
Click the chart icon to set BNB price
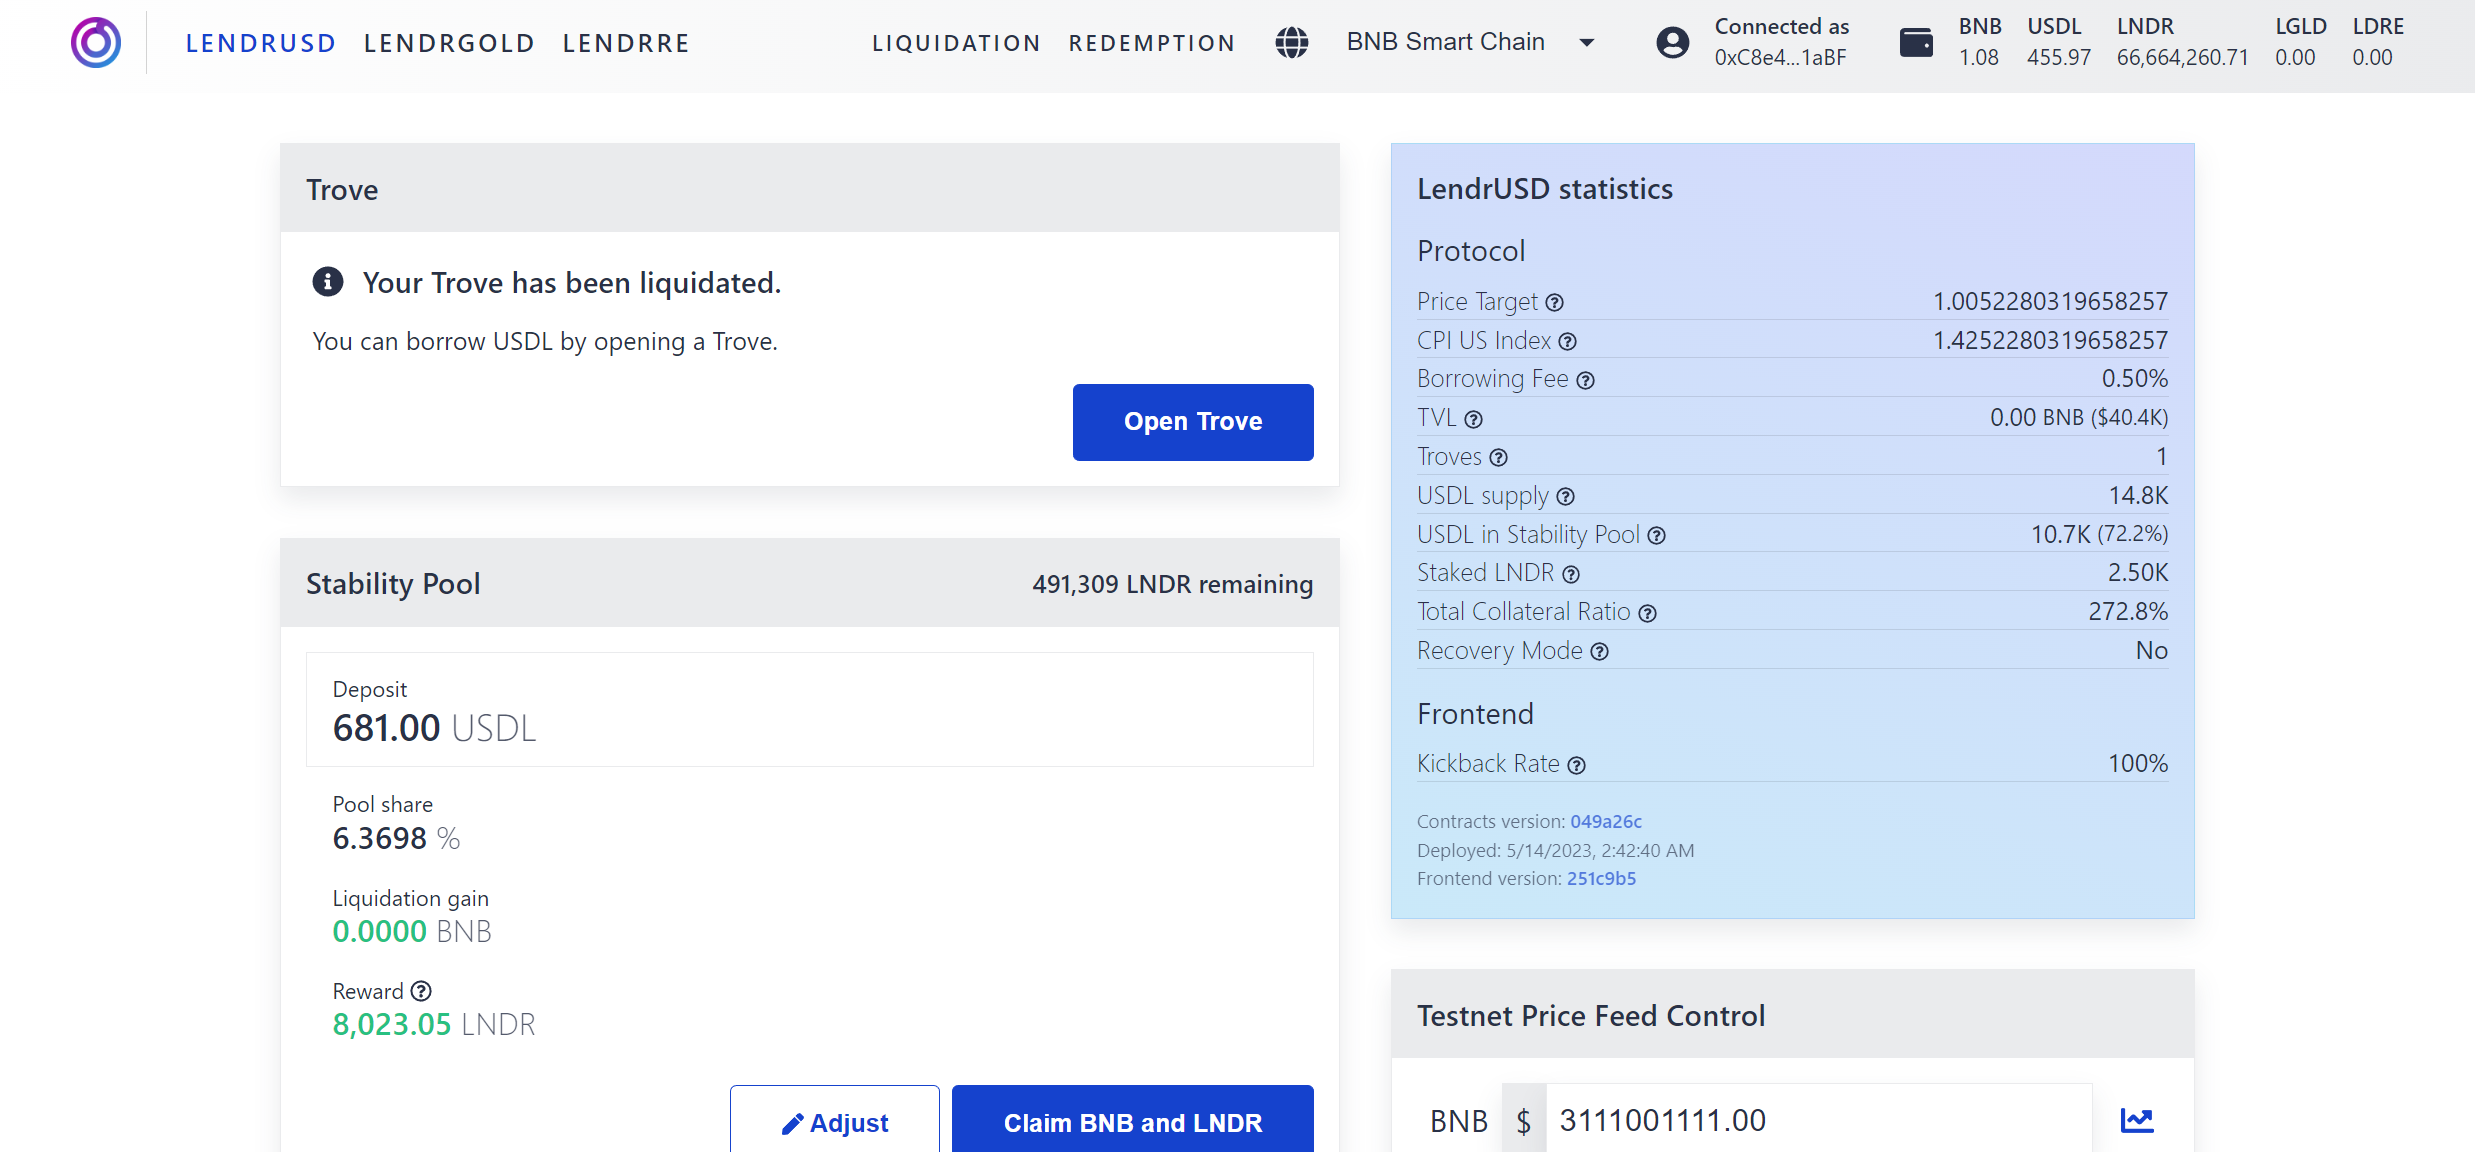[2136, 1121]
